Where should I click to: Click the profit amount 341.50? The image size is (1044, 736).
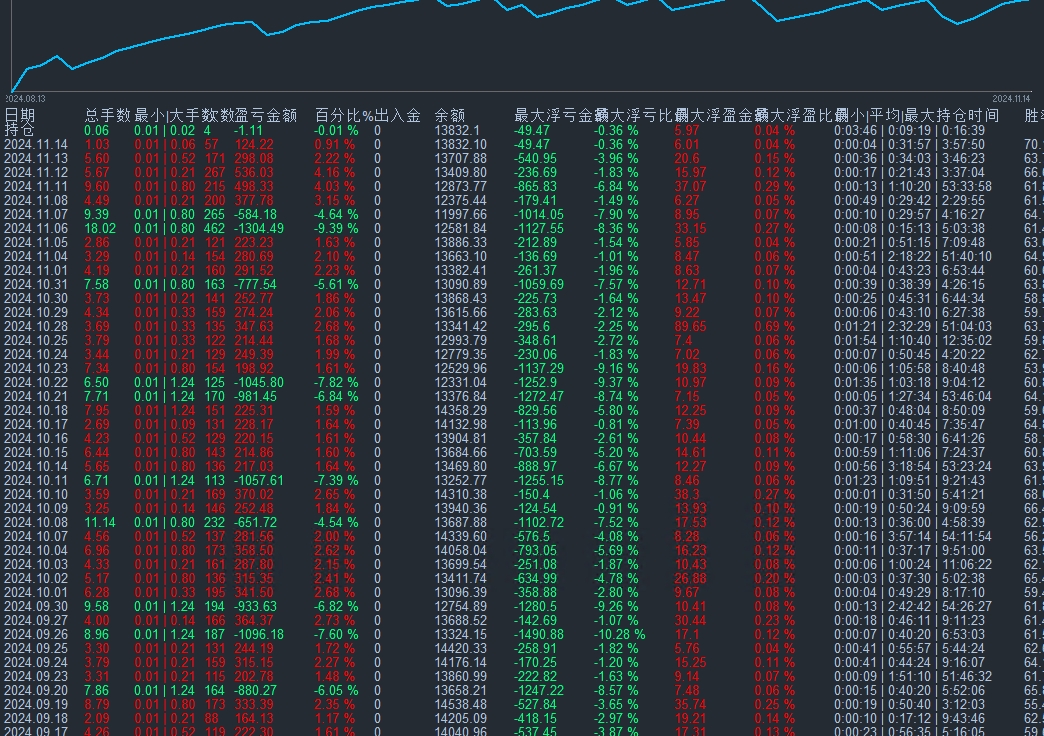click(254, 592)
